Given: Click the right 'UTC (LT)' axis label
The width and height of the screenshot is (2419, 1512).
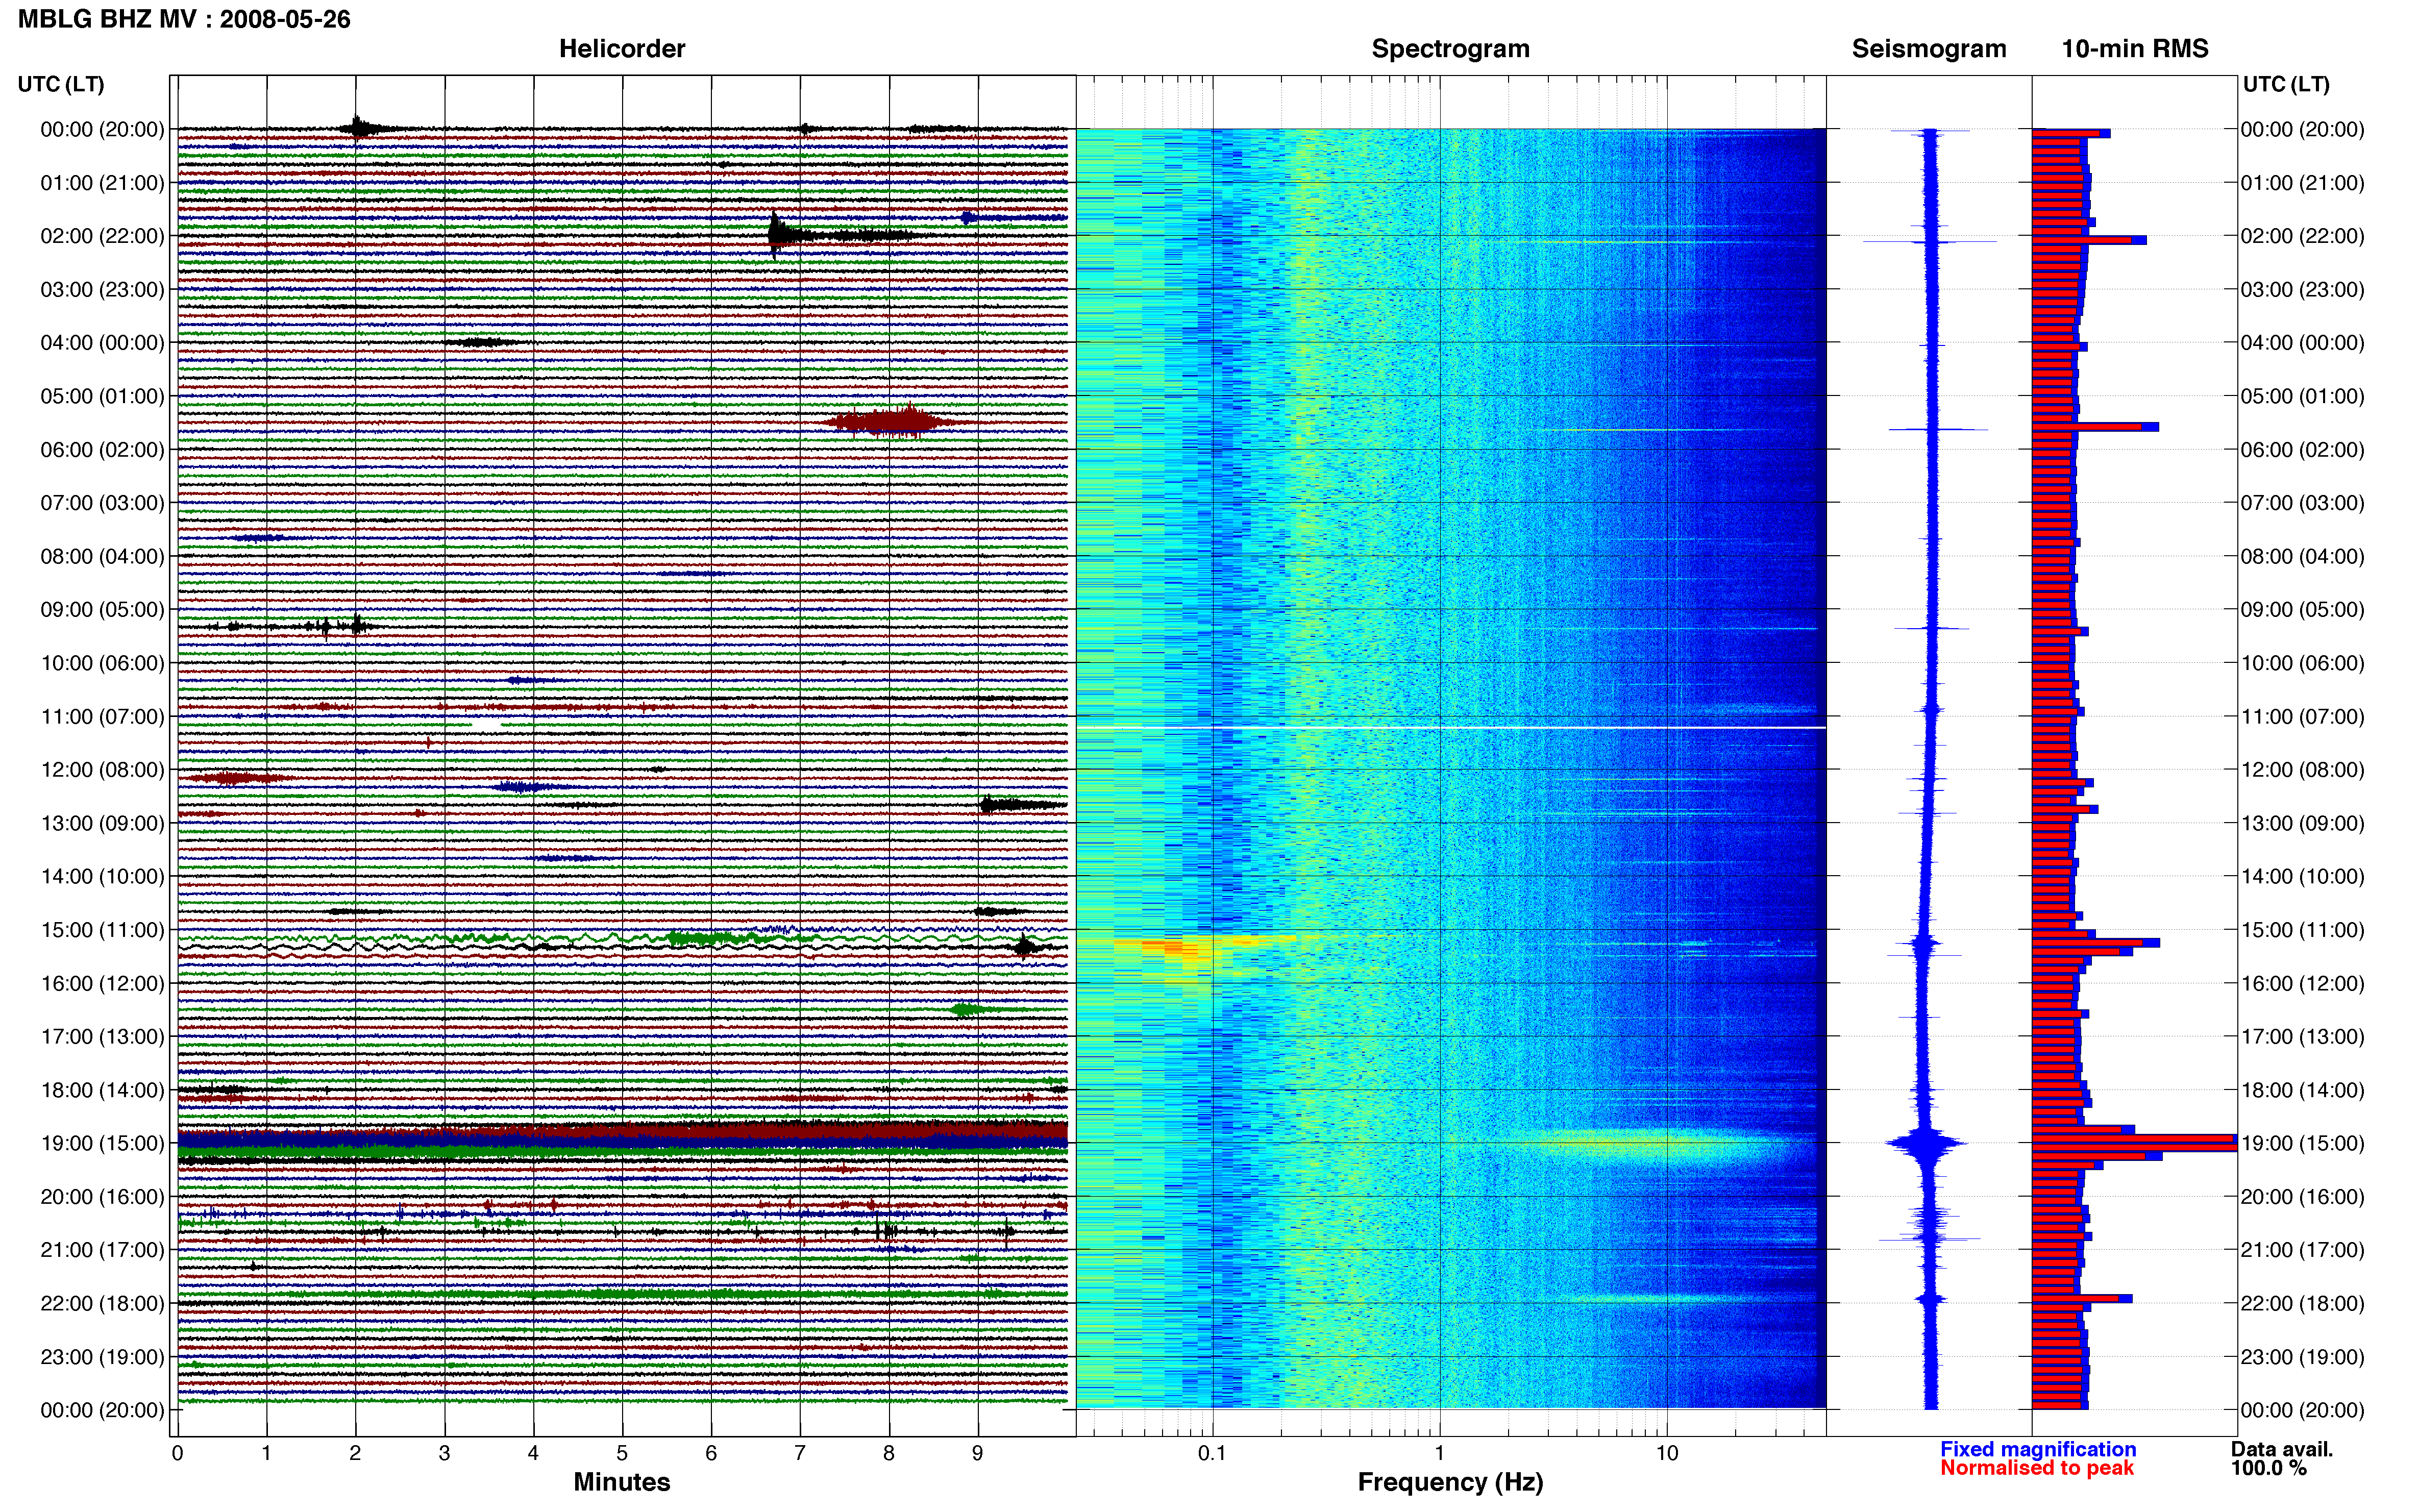Looking at the screenshot, I should (2286, 84).
